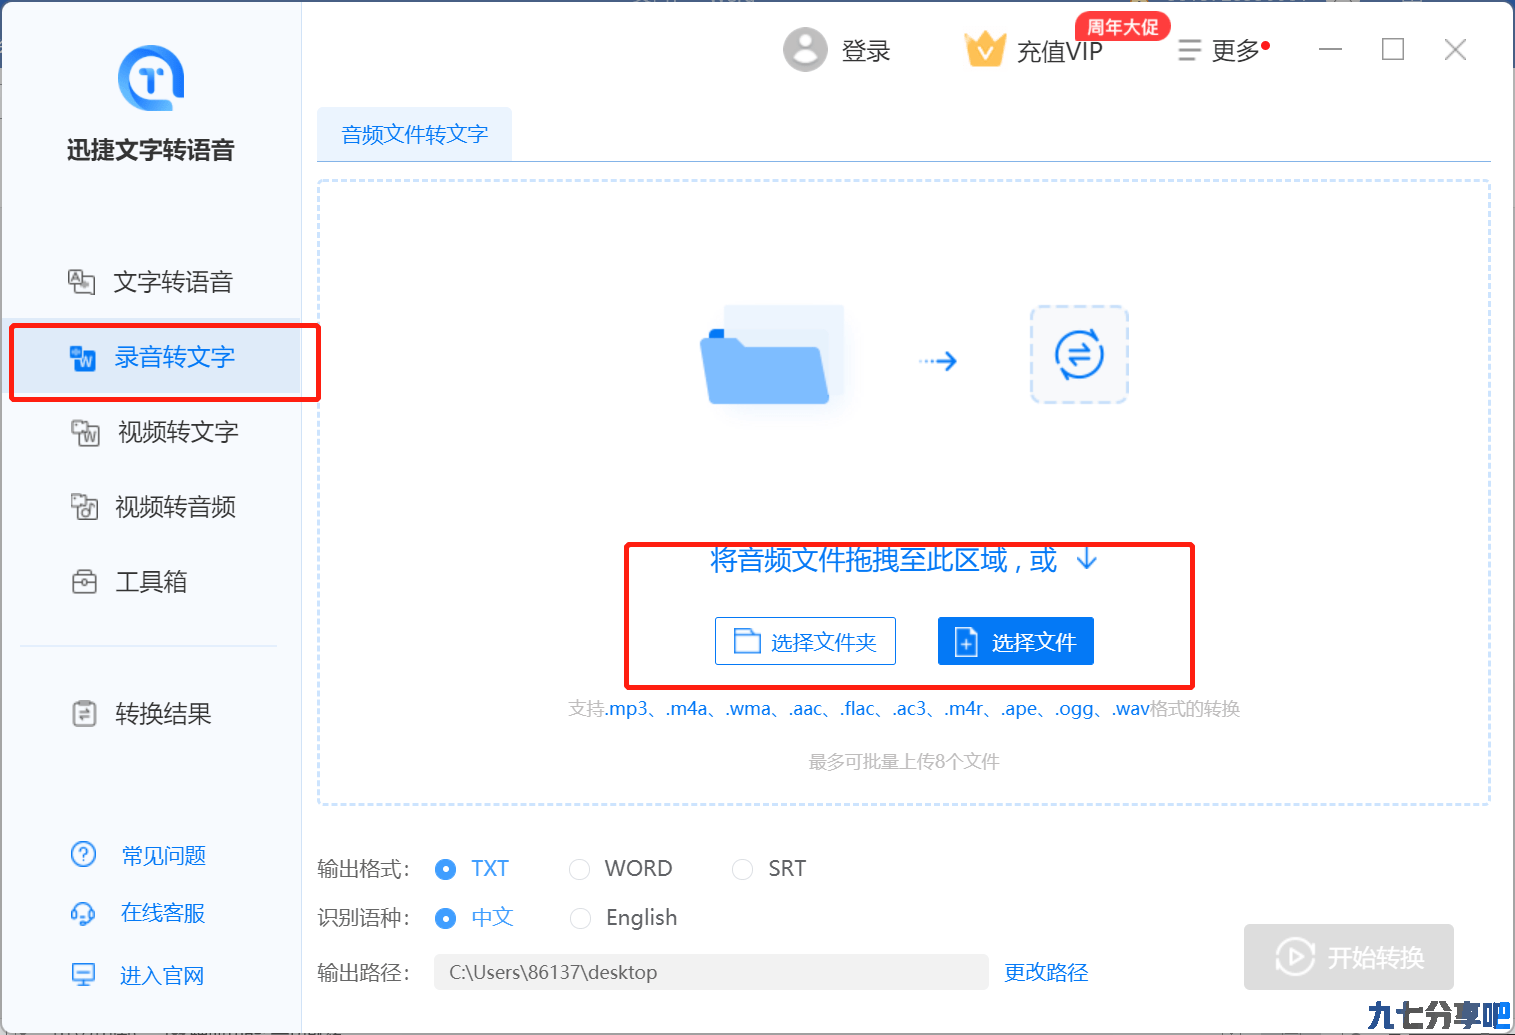
Task: Click the 开始转换 button
Action: pyautogui.click(x=1349, y=957)
